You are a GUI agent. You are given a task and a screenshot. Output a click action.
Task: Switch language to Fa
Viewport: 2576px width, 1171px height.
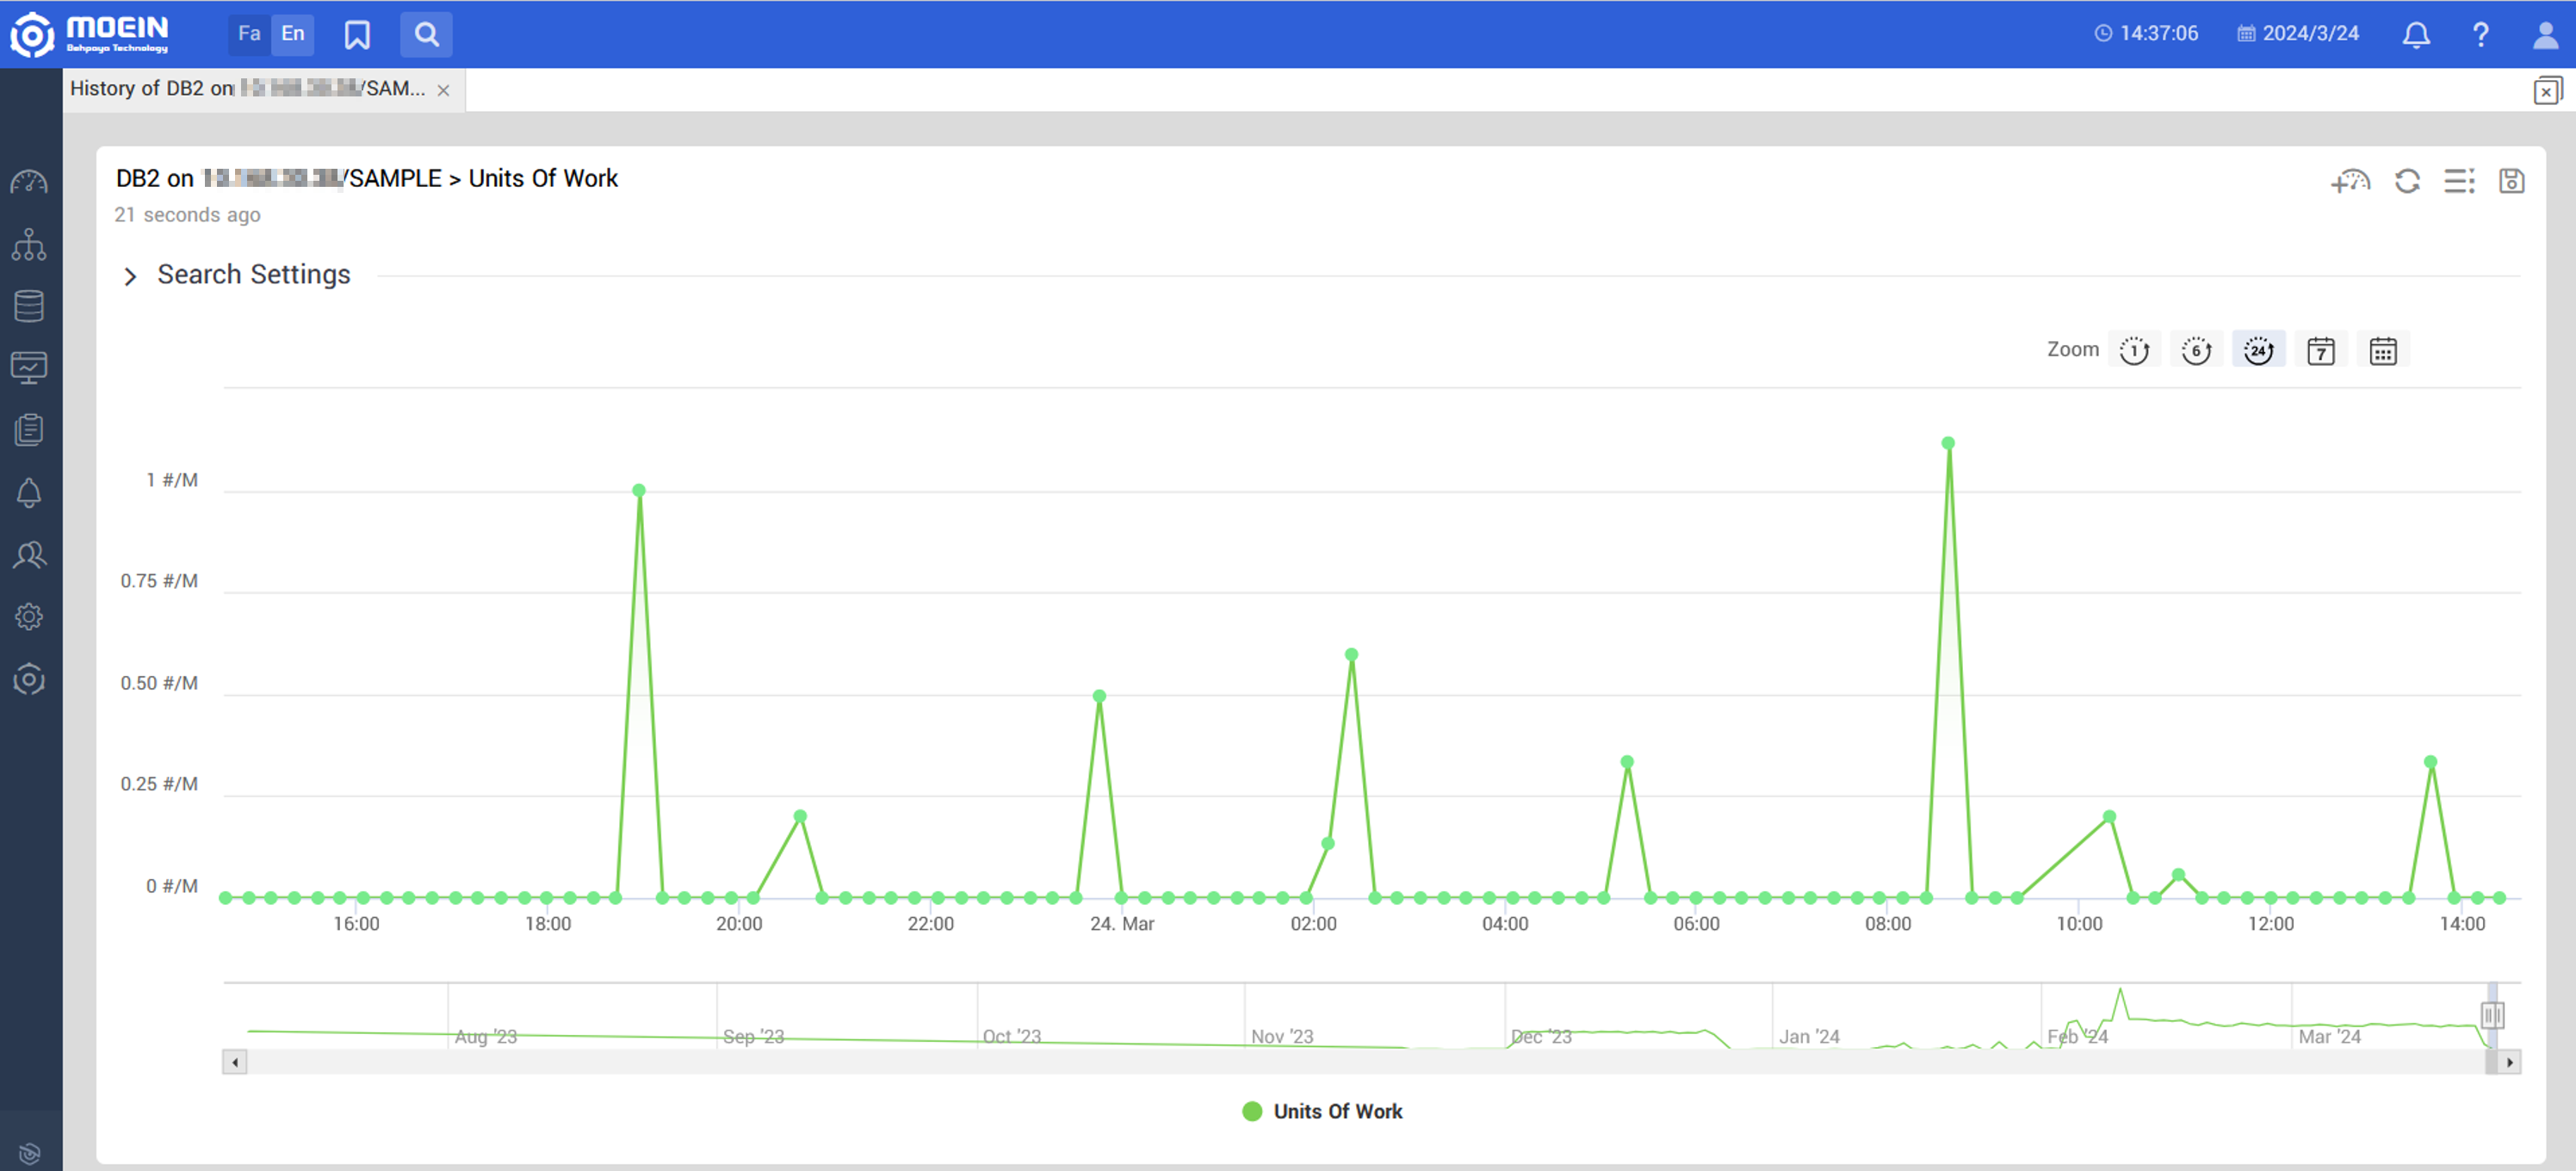(x=249, y=34)
